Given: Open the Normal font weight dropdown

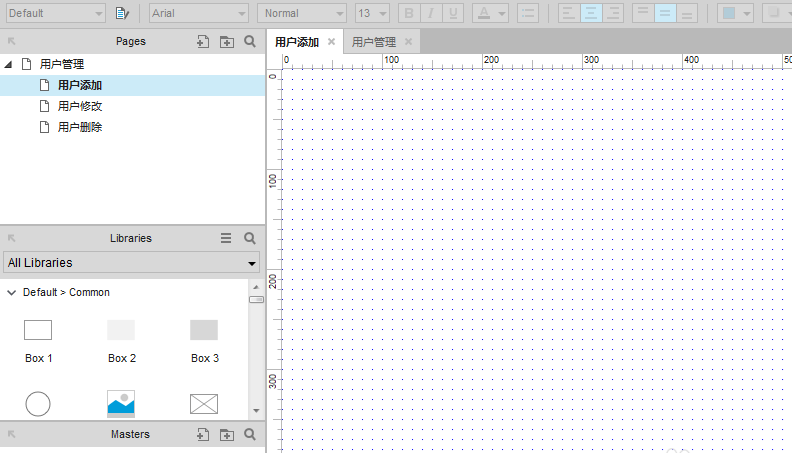Looking at the screenshot, I should point(302,13).
